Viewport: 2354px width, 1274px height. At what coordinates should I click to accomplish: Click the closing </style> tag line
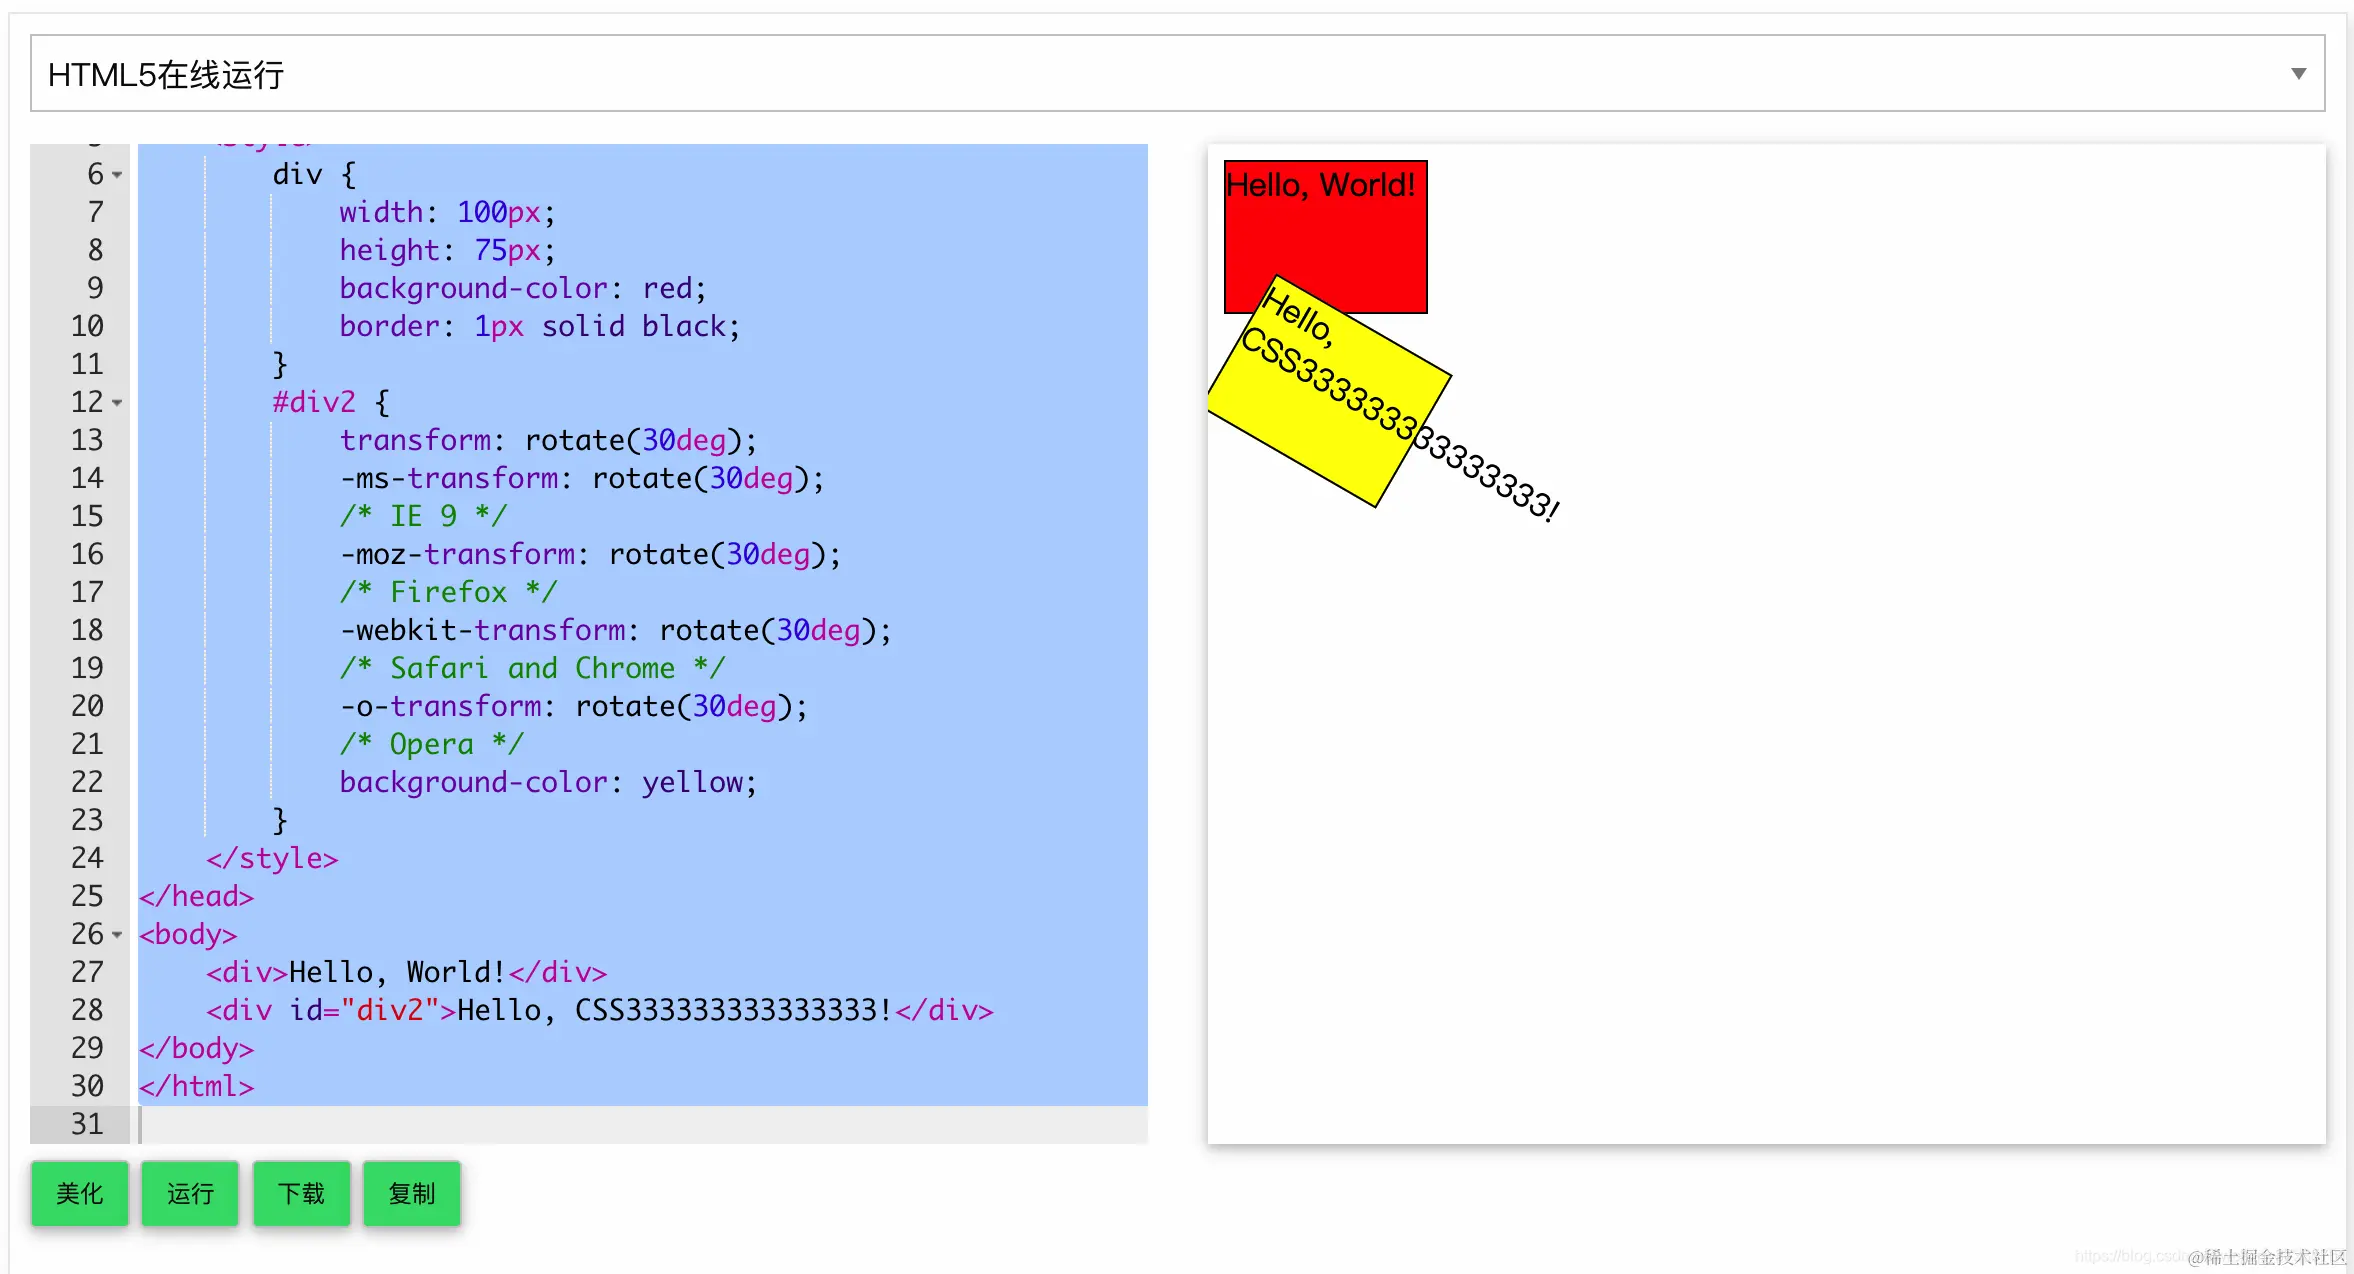(x=272, y=858)
